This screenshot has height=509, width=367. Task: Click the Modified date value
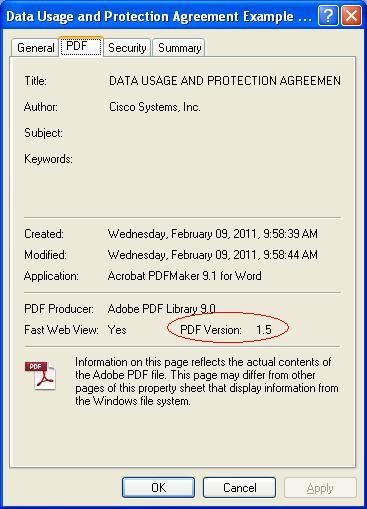(x=213, y=255)
